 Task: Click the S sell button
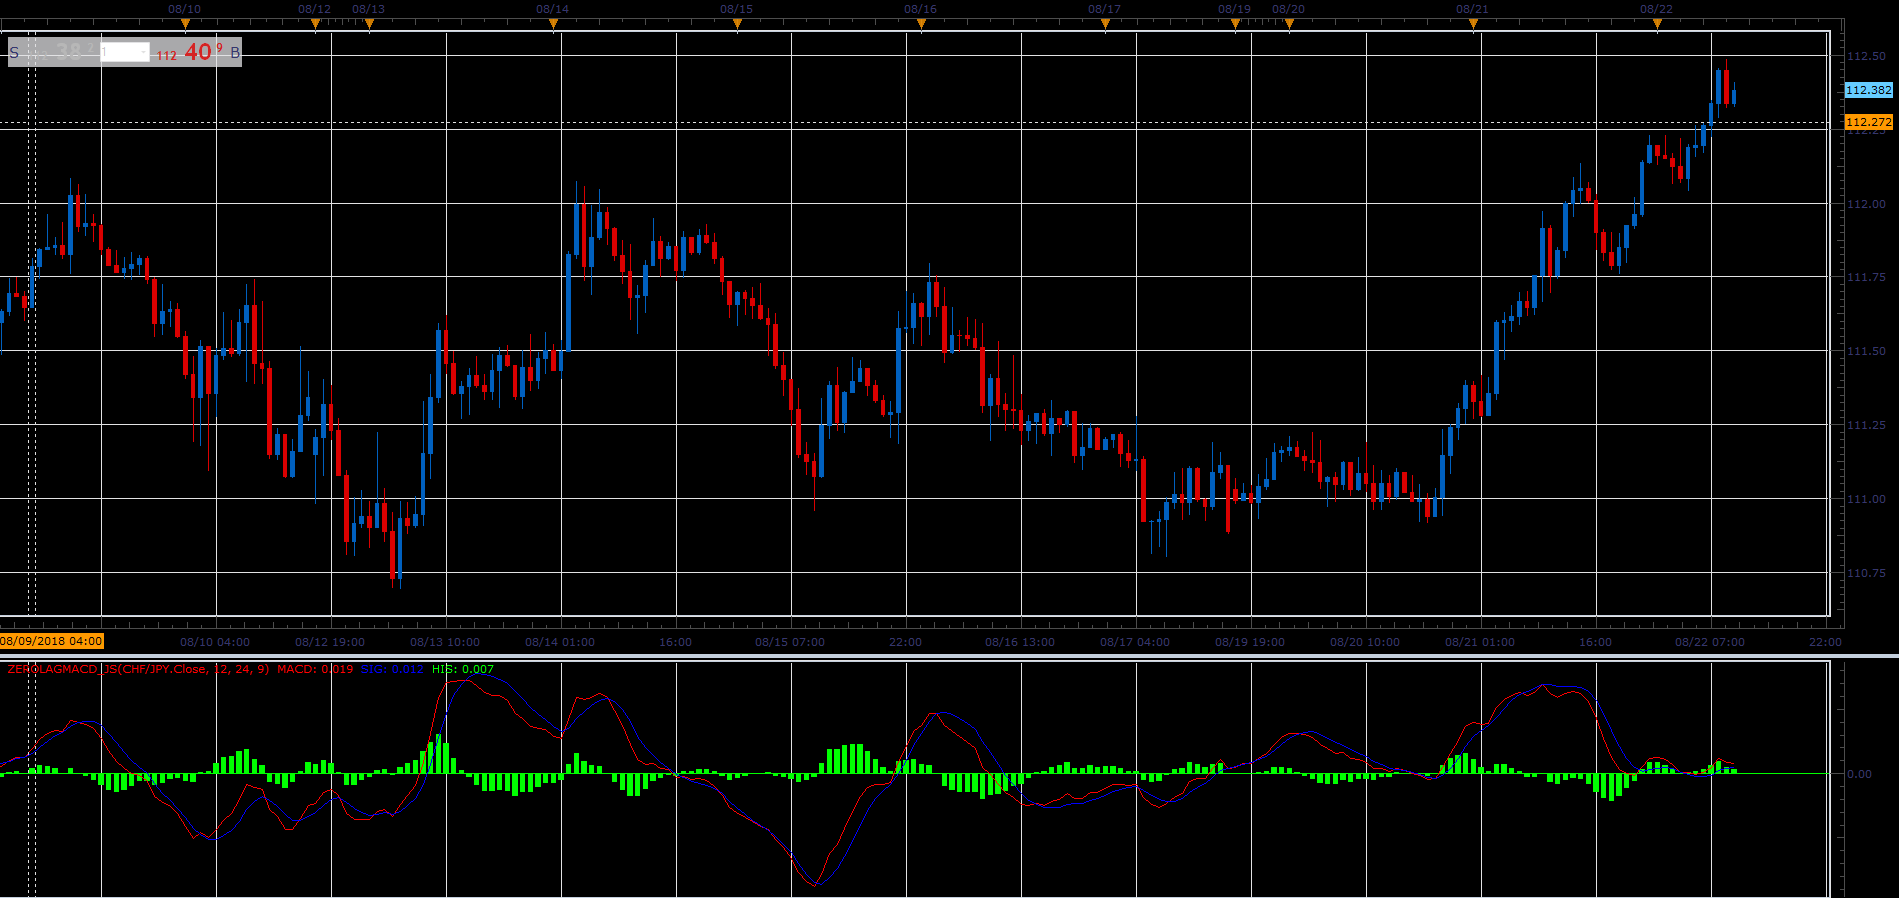14,53
